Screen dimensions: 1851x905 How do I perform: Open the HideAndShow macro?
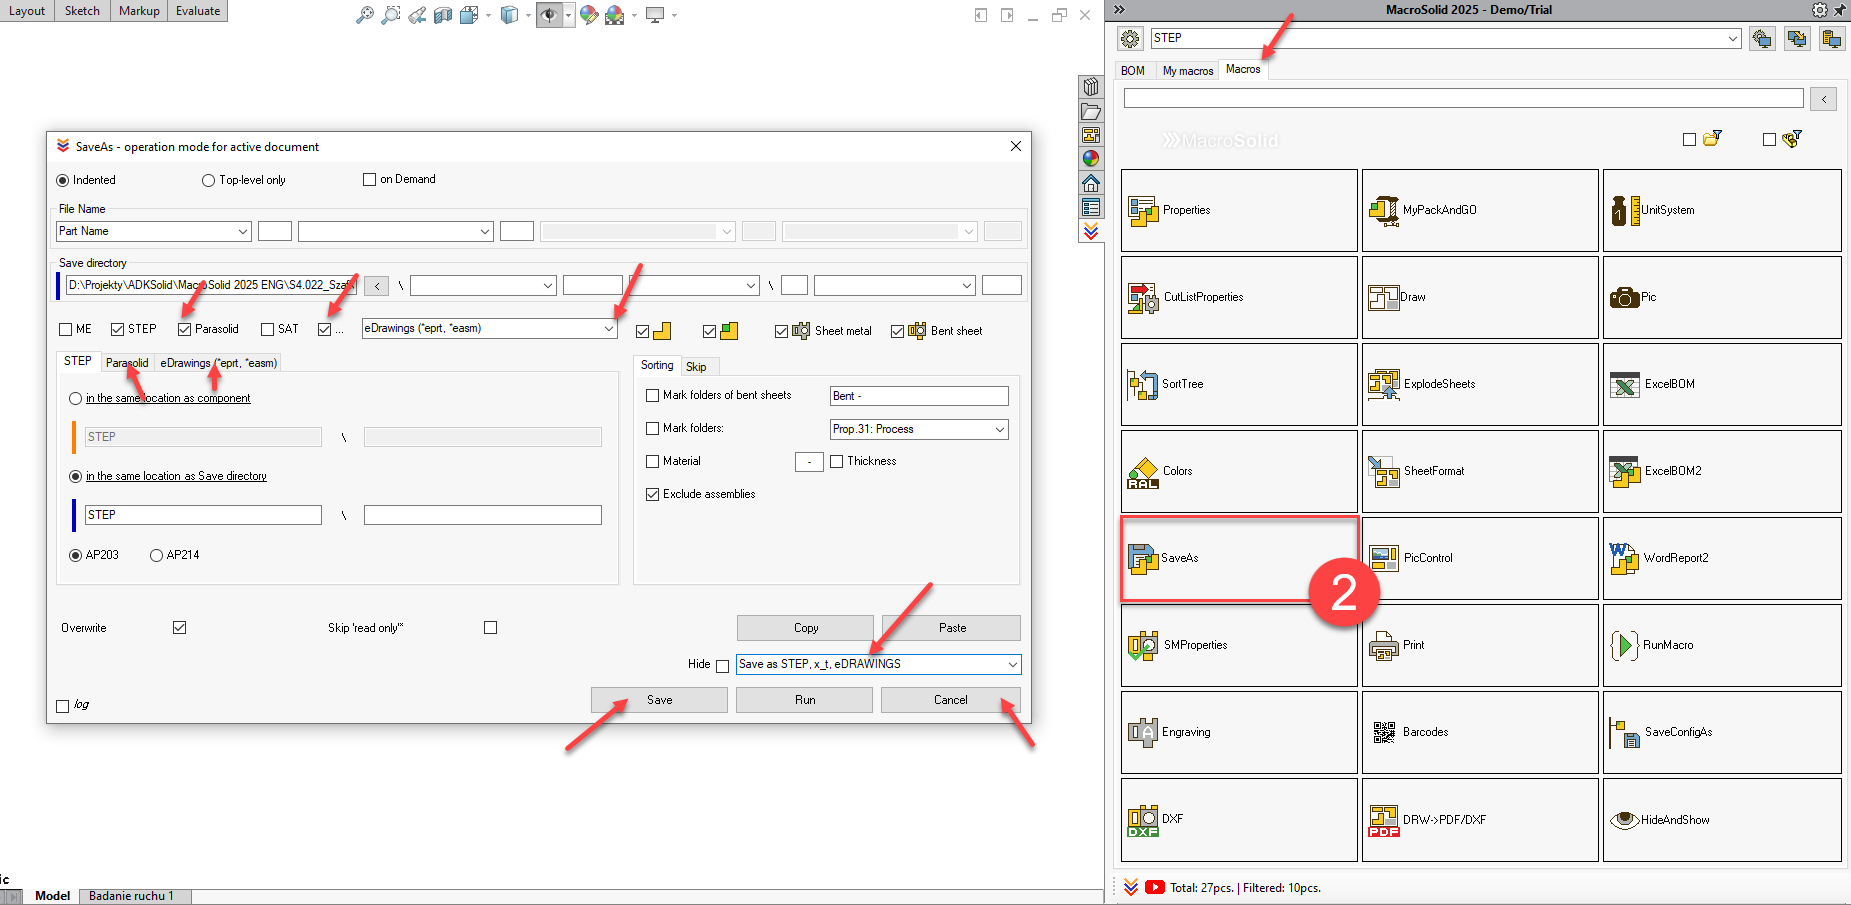coord(1721,820)
